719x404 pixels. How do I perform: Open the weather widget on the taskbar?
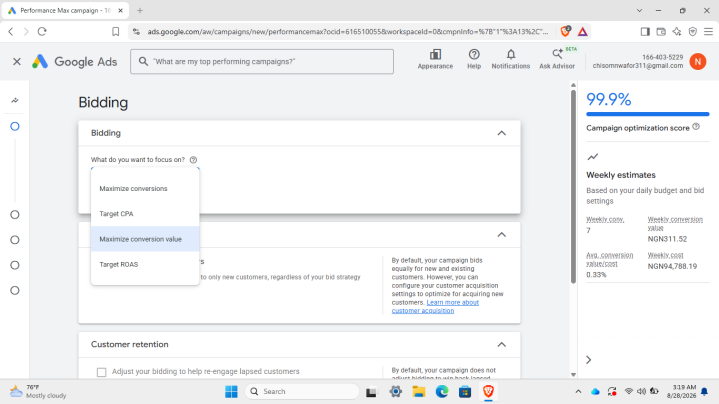[38, 392]
